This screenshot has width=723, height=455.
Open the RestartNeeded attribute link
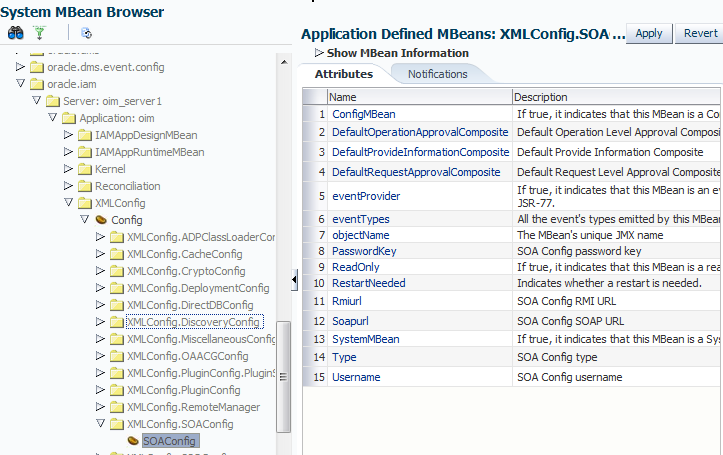(368, 283)
